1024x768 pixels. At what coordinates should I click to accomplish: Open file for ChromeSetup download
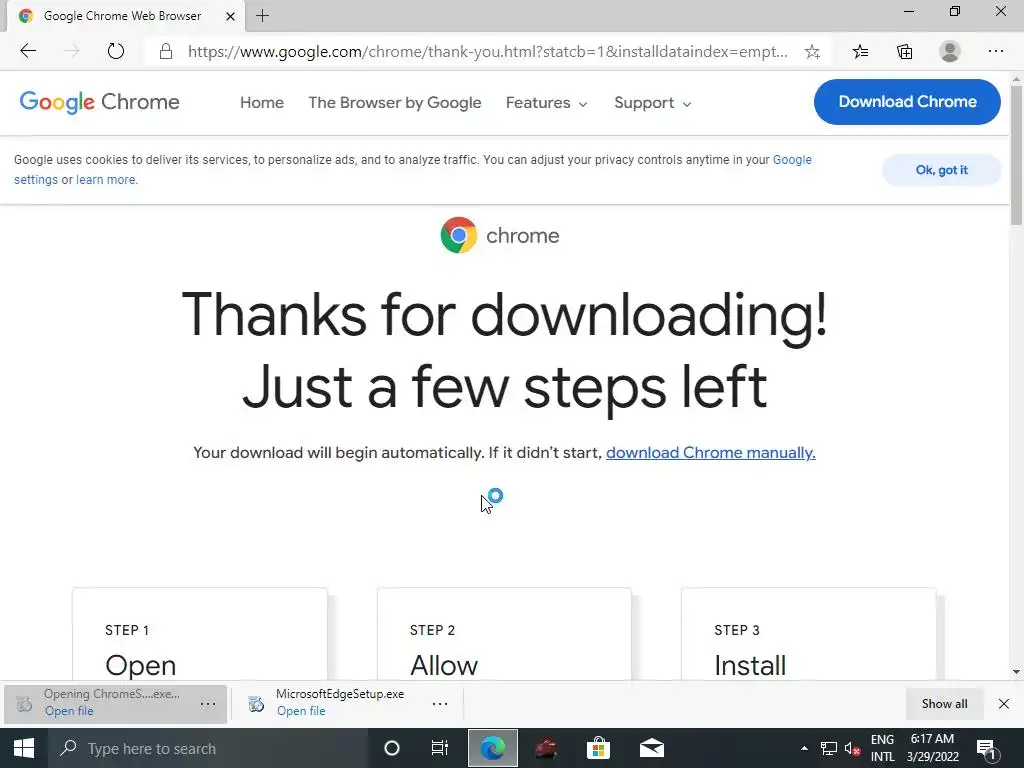[69, 711]
